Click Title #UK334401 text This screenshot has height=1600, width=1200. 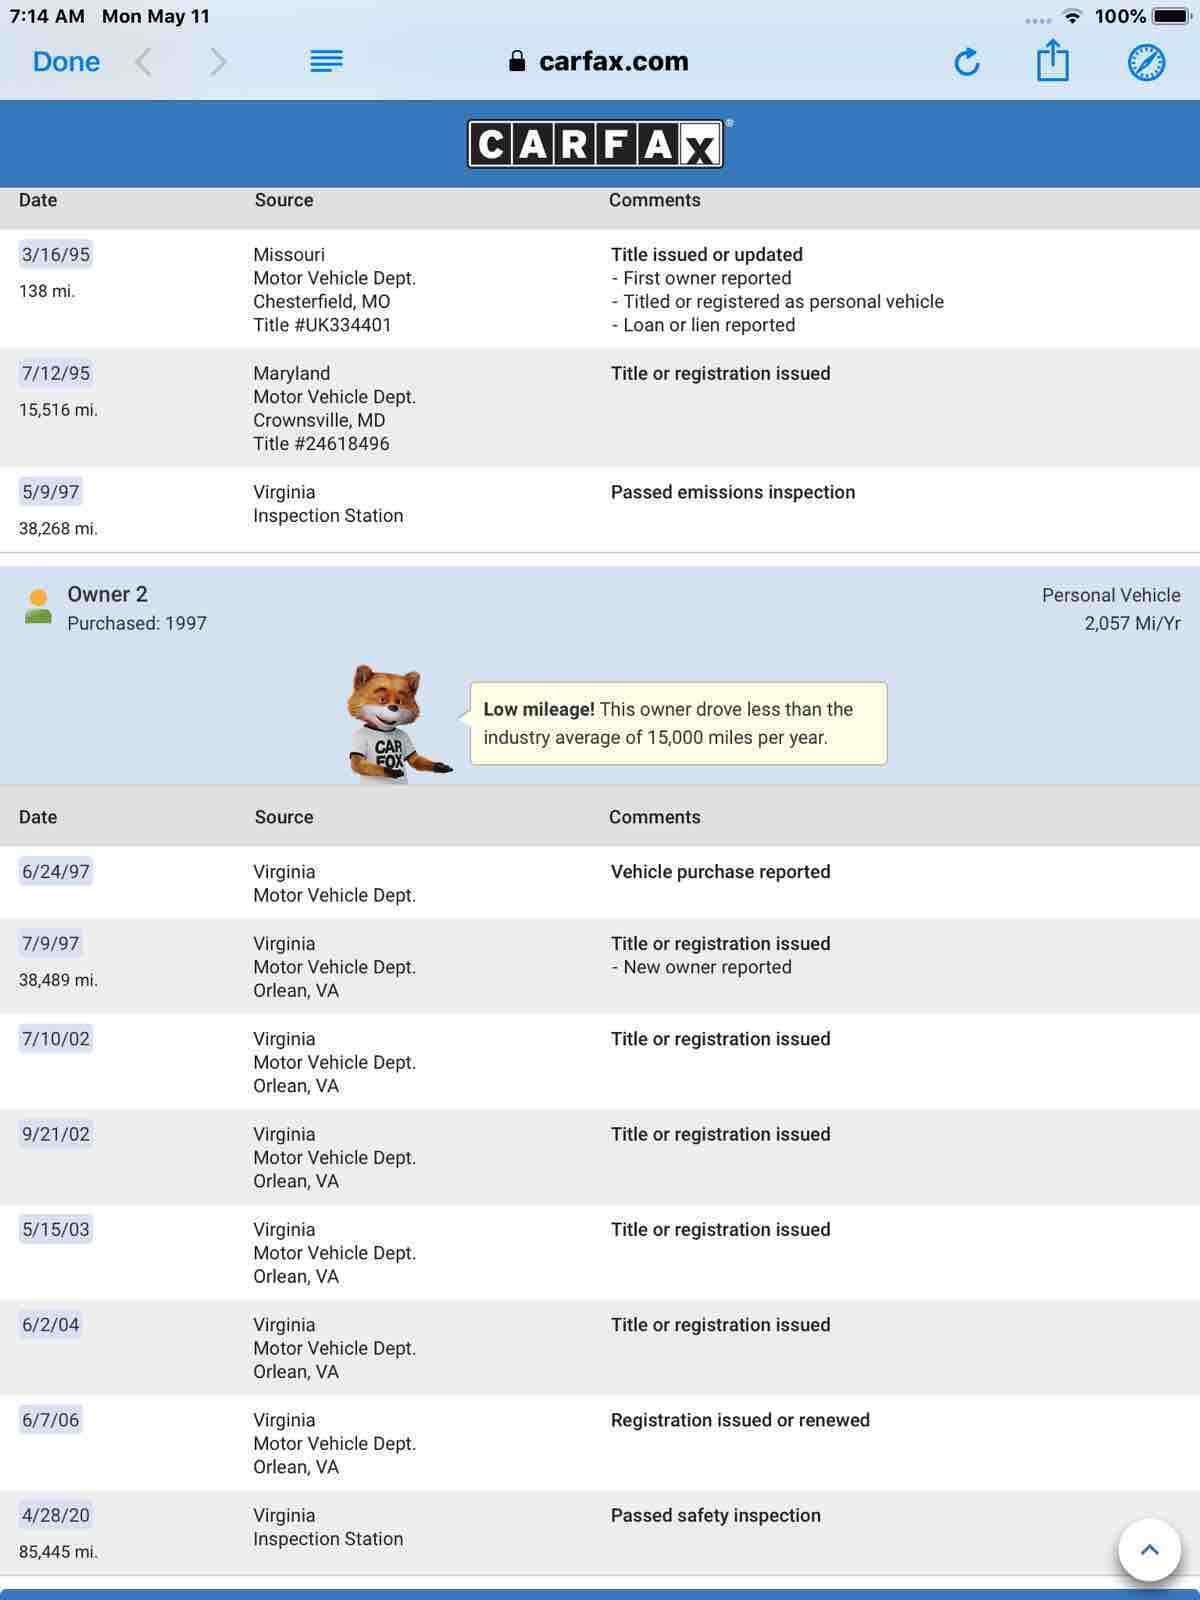click(322, 325)
